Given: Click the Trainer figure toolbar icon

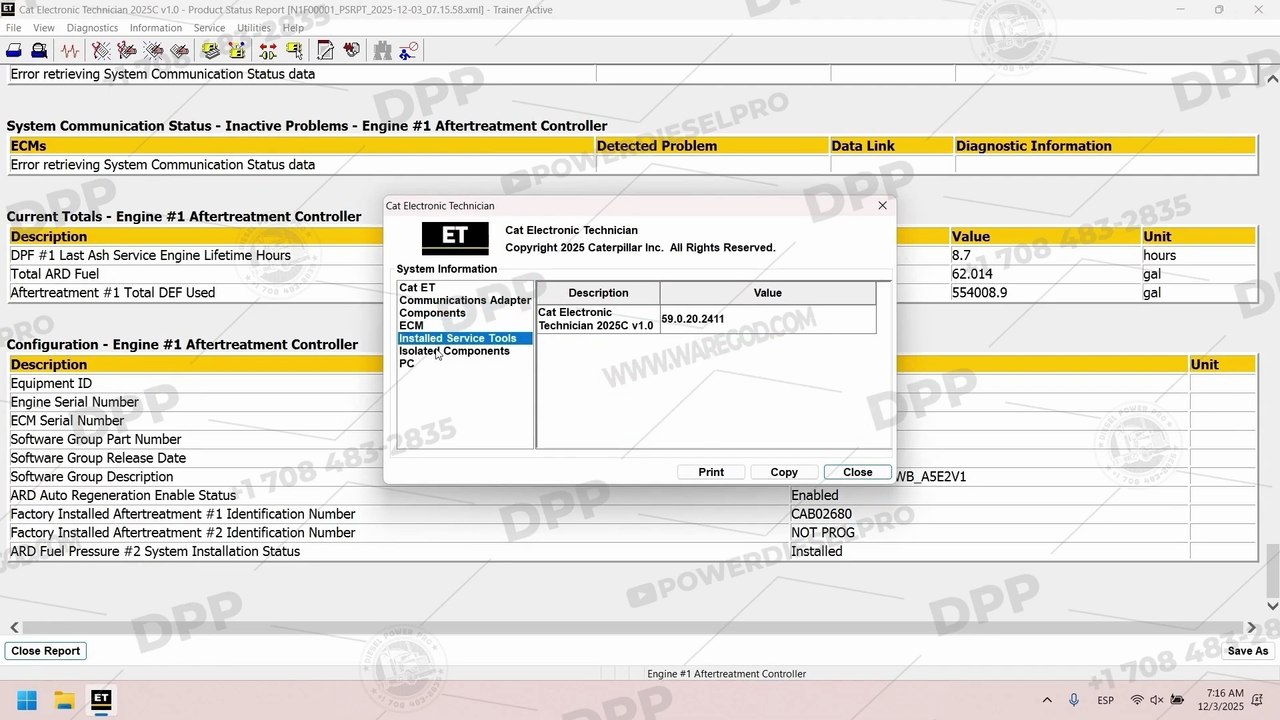Looking at the screenshot, I should [x=408, y=50].
